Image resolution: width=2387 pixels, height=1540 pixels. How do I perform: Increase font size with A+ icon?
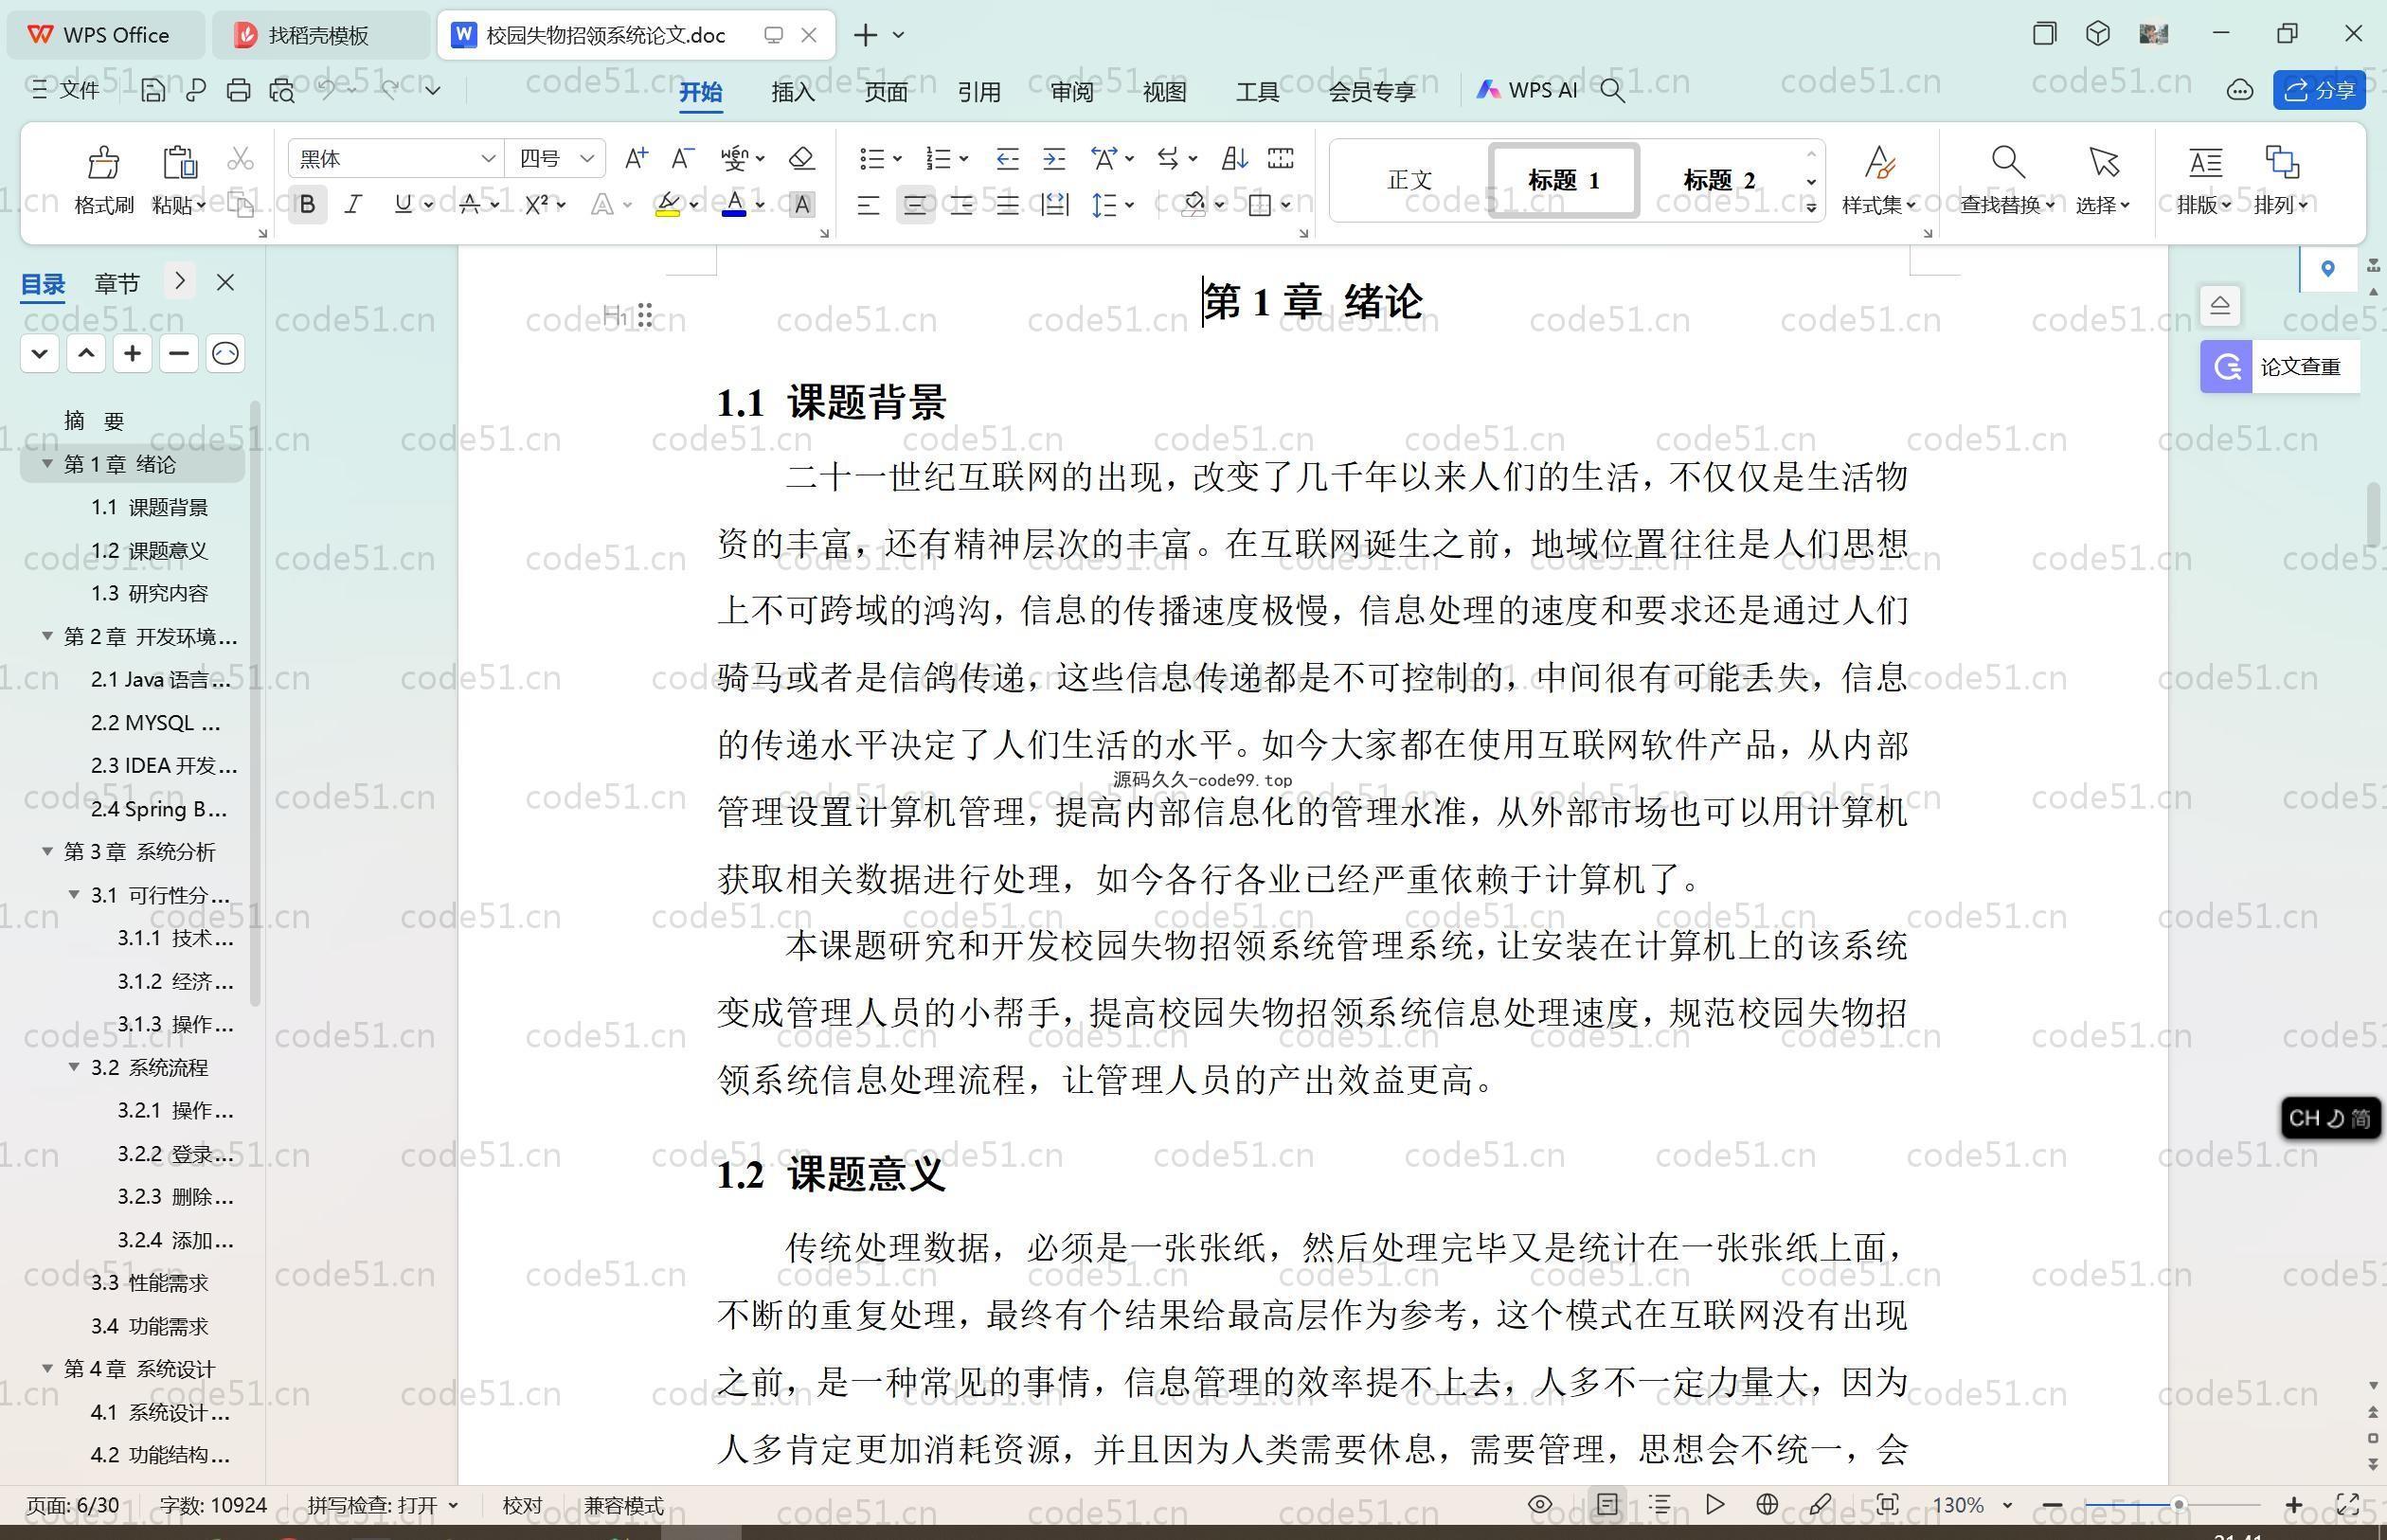pyautogui.click(x=636, y=158)
